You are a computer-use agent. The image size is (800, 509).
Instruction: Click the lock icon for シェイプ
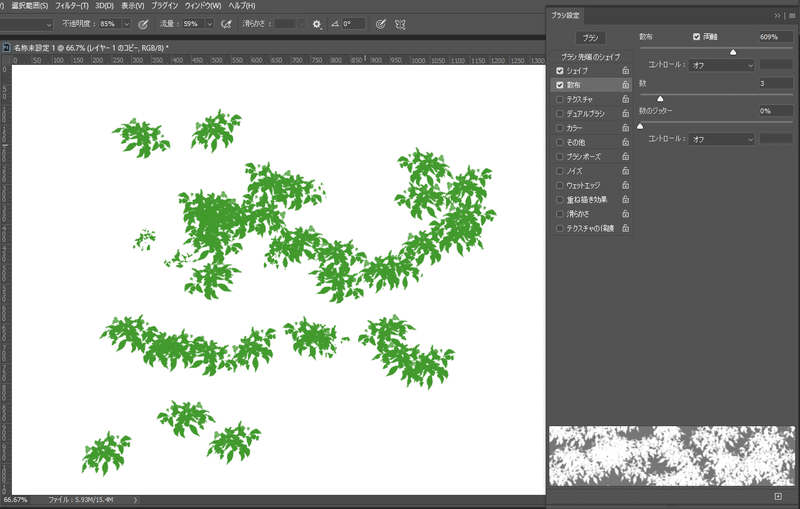click(x=626, y=70)
